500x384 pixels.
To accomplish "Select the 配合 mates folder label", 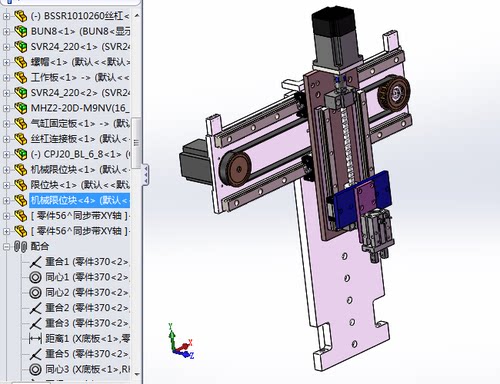I will pyautogui.click(x=40, y=247).
